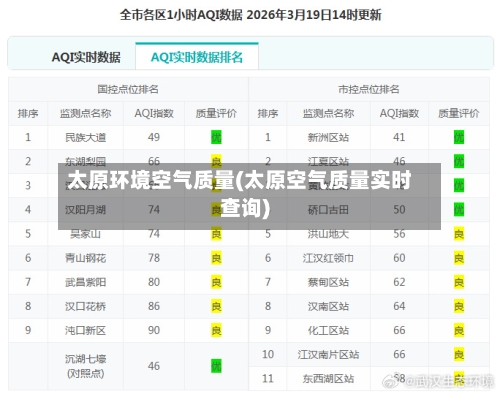Click the yellow 良 badge in 化工区站 row

(459, 330)
